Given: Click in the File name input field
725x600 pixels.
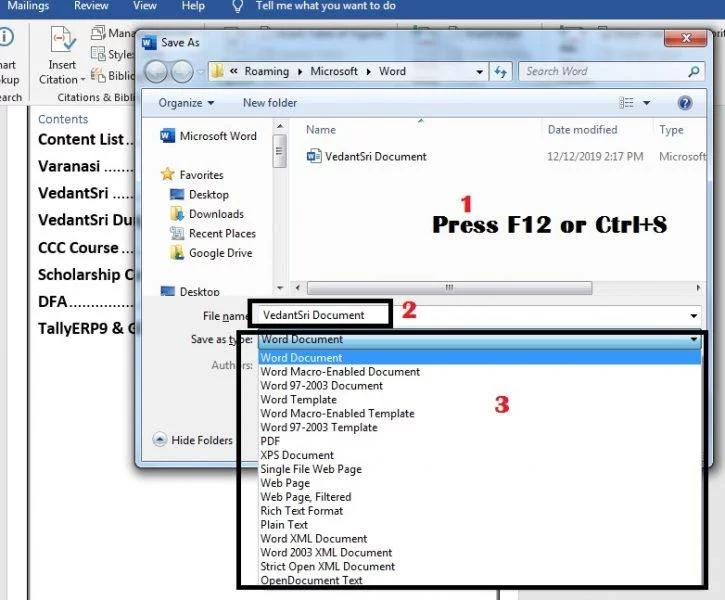Looking at the screenshot, I should [479, 316].
